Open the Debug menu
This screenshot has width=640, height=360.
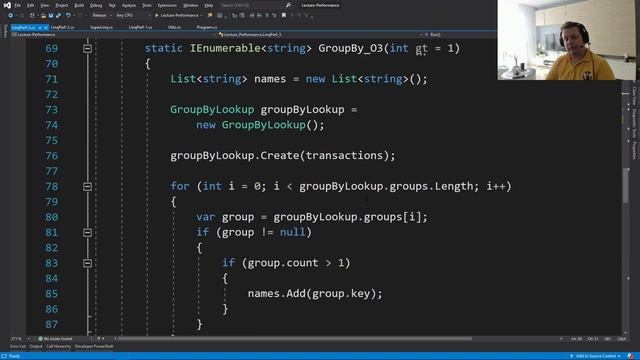96,5
